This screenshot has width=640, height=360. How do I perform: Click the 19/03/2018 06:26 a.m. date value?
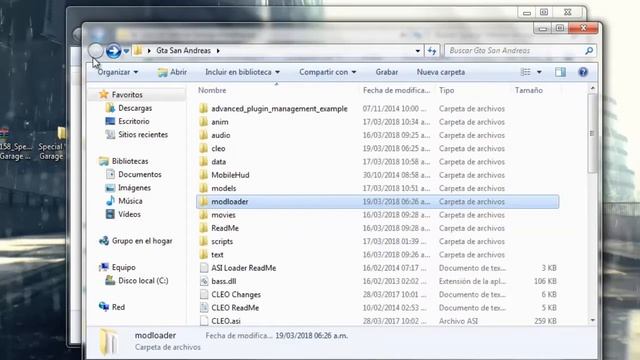[x=312, y=336]
